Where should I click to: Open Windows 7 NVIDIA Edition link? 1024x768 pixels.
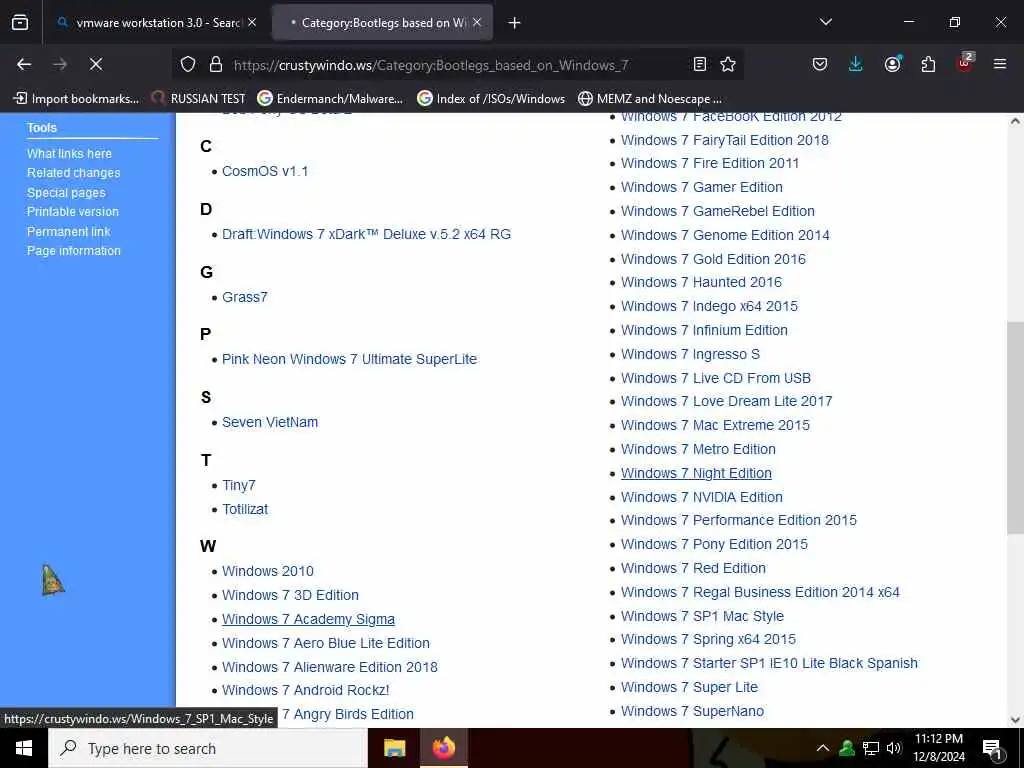coord(702,497)
